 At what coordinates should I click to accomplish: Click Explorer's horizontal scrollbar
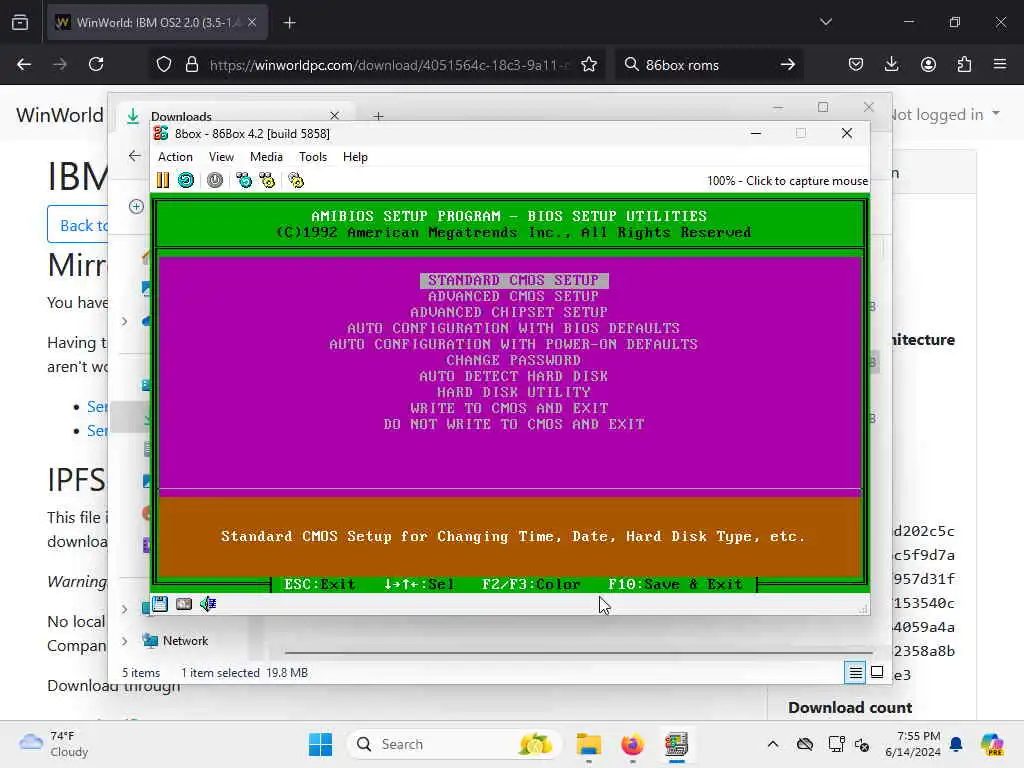pos(578,652)
